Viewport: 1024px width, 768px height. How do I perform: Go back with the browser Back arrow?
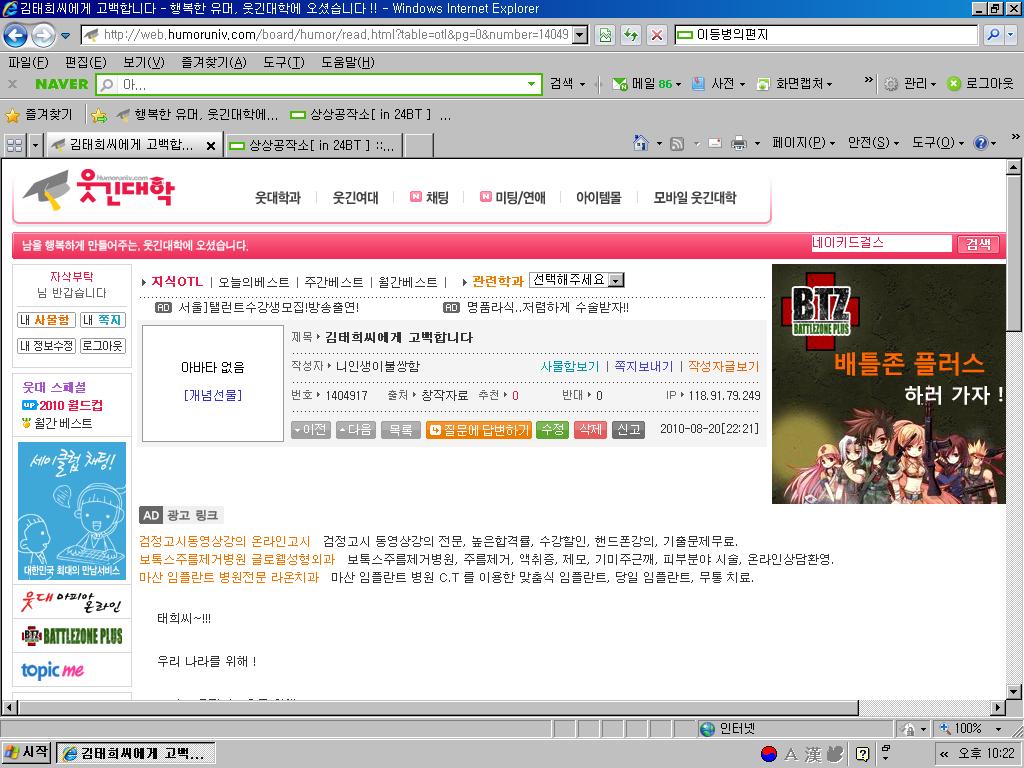(x=16, y=35)
